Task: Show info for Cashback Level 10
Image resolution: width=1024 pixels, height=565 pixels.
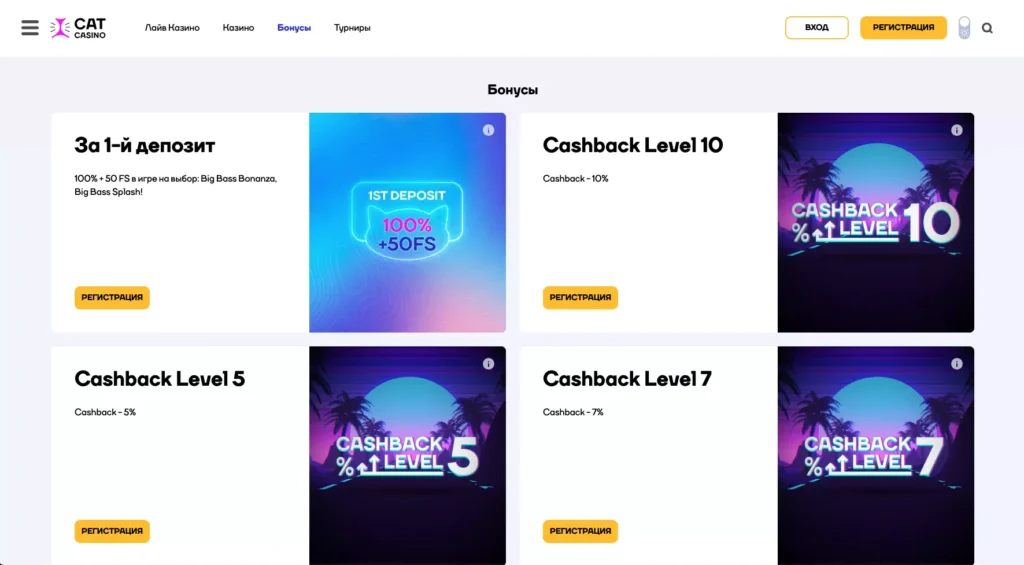Action: 957,130
